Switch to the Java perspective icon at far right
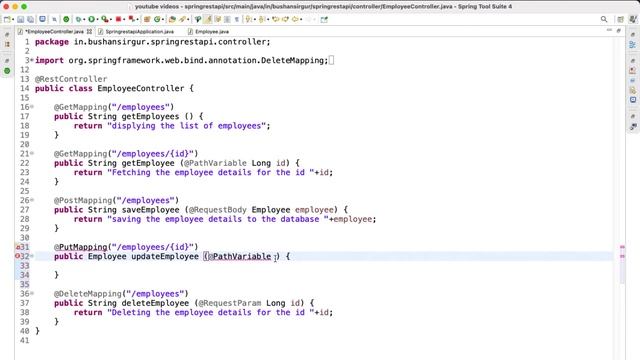The height and width of the screenshot is (360, 640). point(633,19)
